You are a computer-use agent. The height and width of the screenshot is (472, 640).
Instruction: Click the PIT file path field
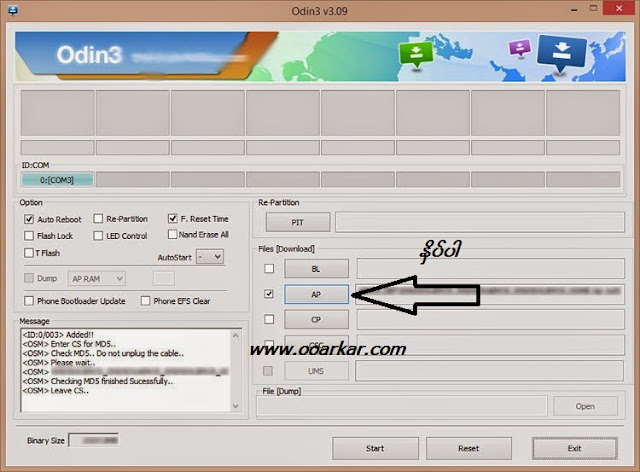(480, 222)
